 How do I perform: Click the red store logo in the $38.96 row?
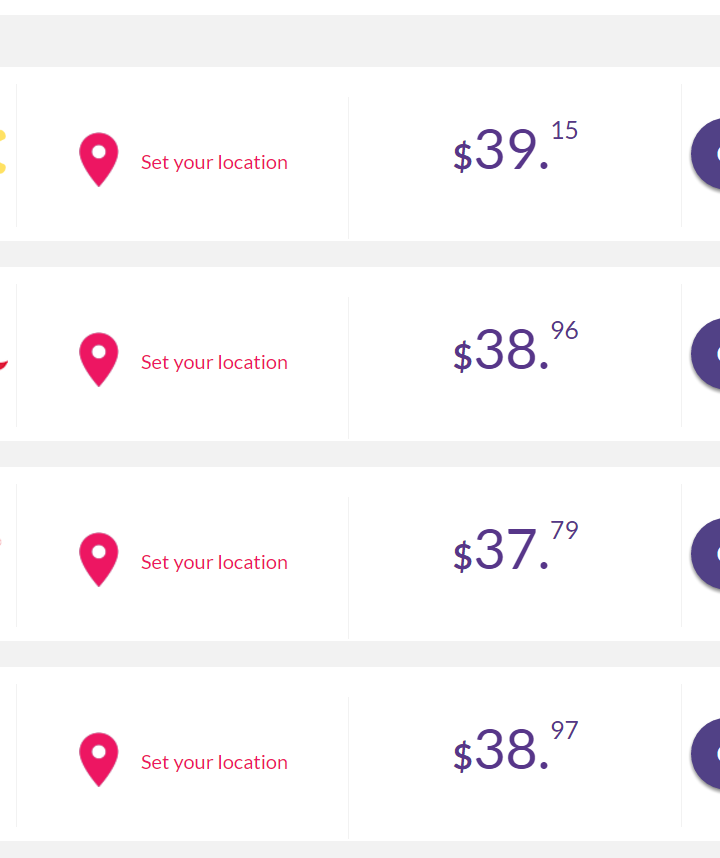3,364
